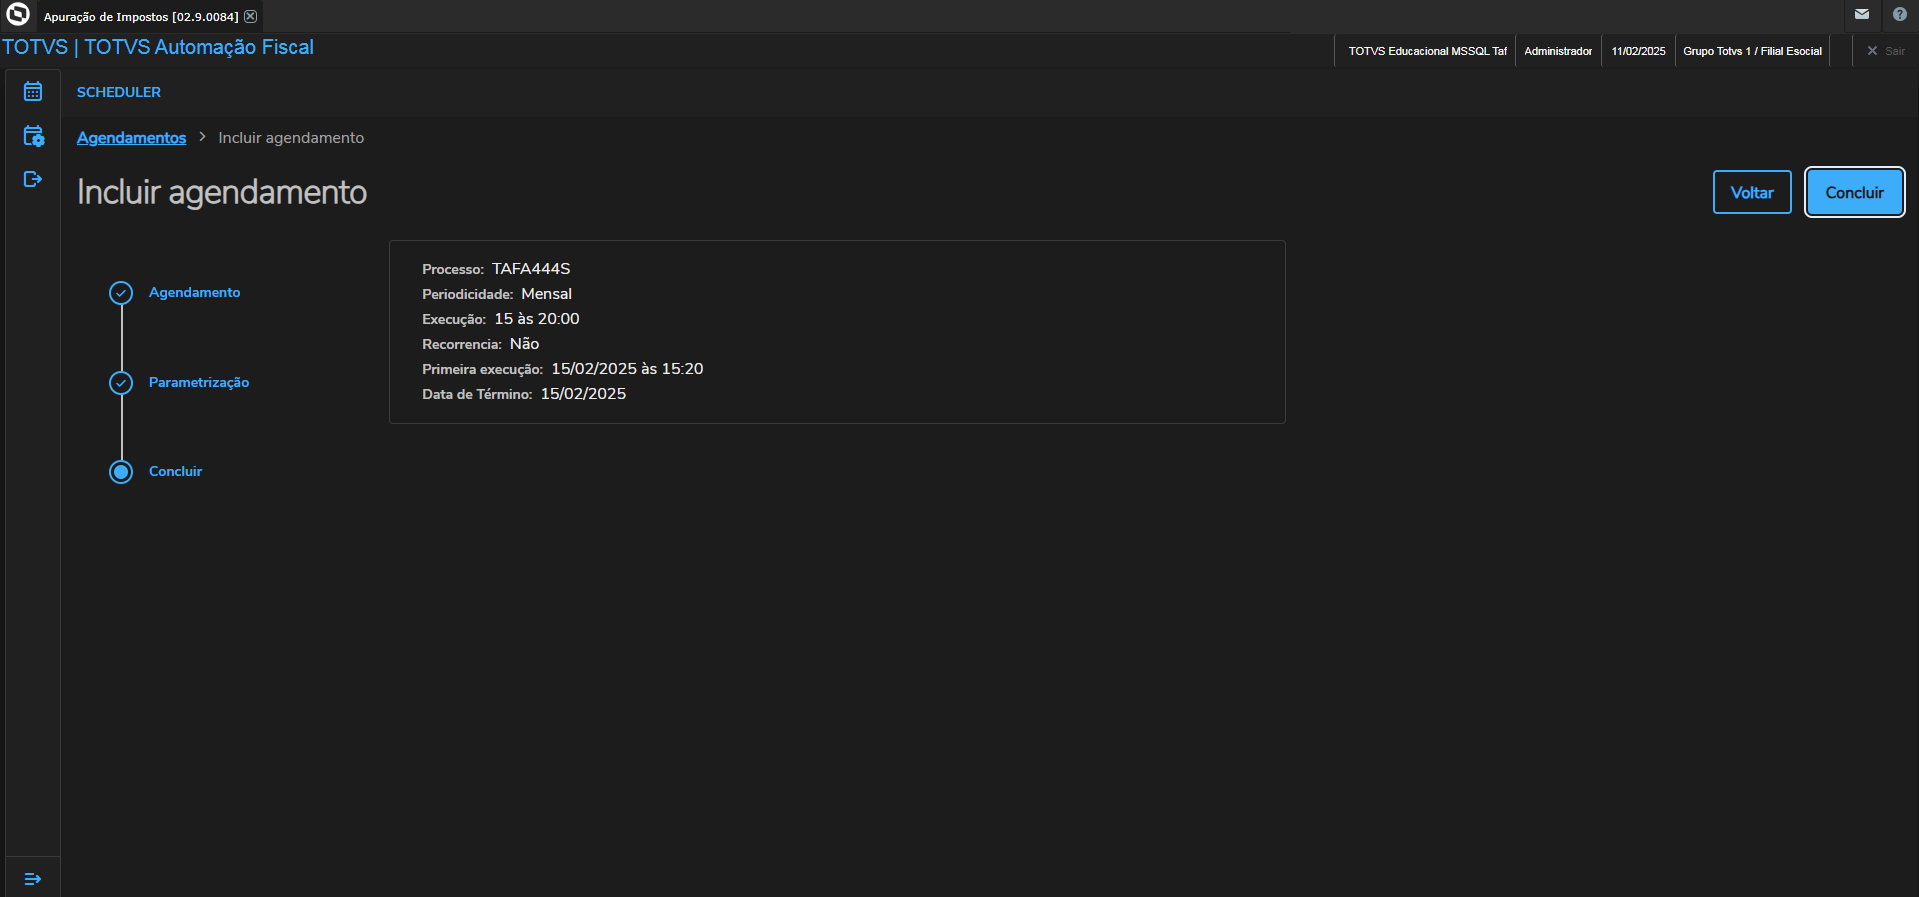Open the mail envelope icon
The image size is (1919, 897).
click(1861, 14)
